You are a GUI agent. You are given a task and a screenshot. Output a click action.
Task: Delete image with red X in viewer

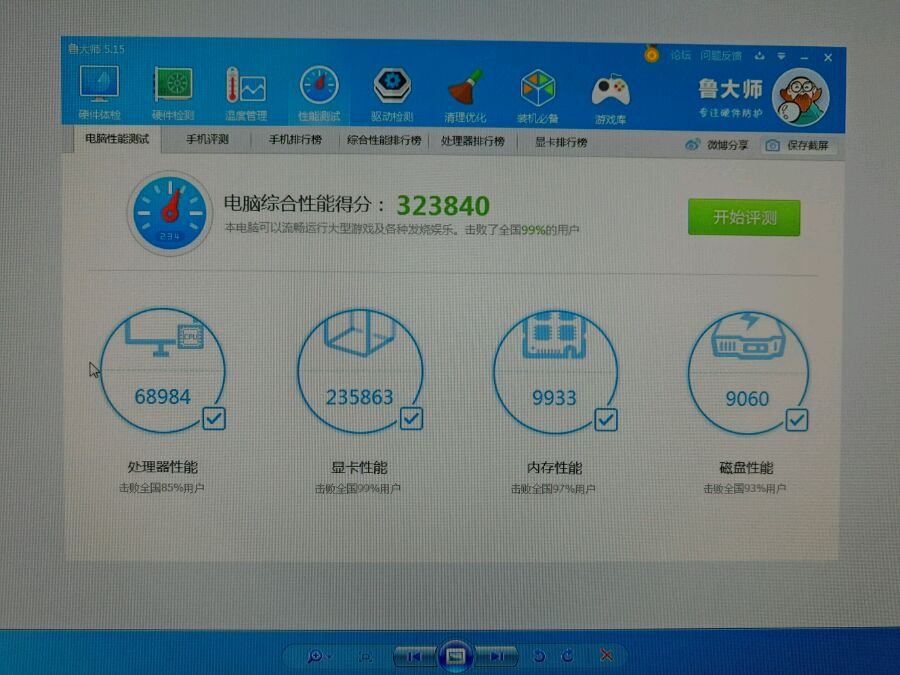[606, 655]
